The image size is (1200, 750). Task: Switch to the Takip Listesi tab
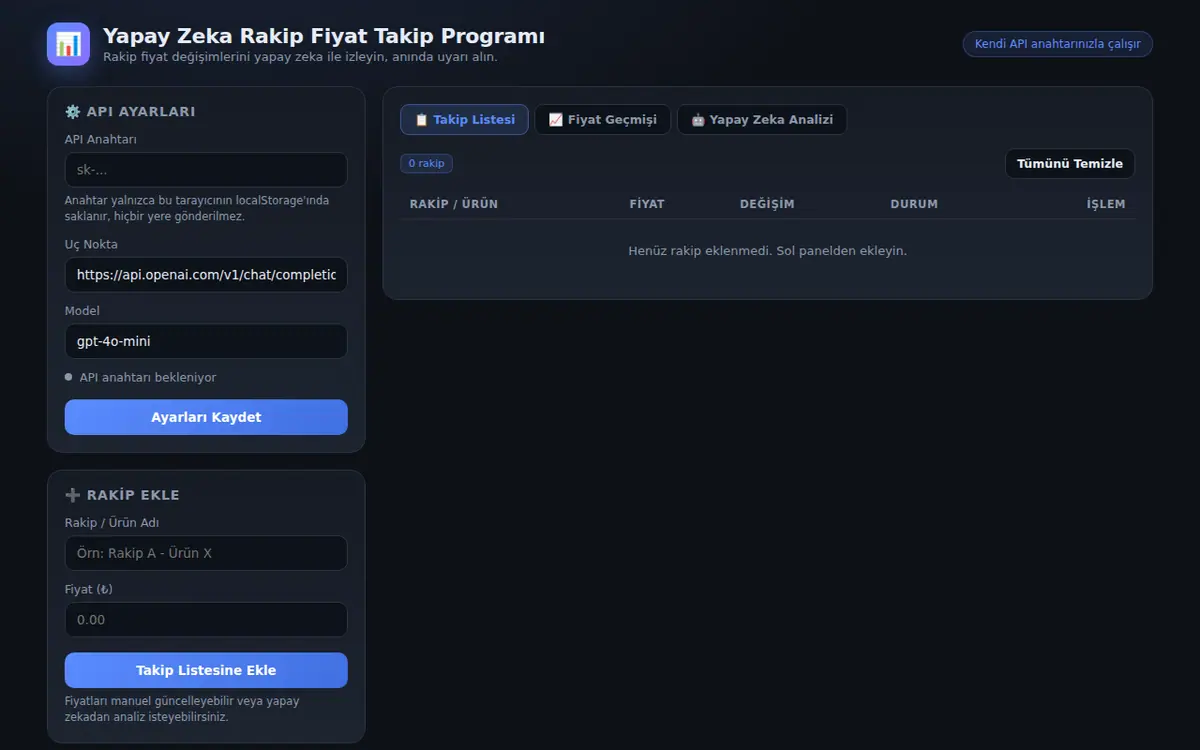[x=464, y=120]
